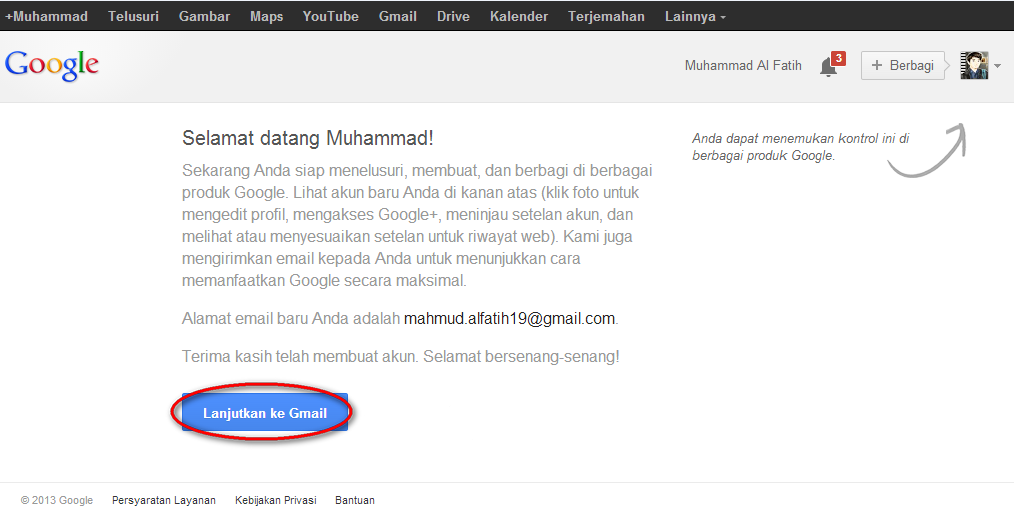The width and height of the screenshot is (1014, 514).
Task: Open Gambar in top navigation
Action: click(204, 16)
